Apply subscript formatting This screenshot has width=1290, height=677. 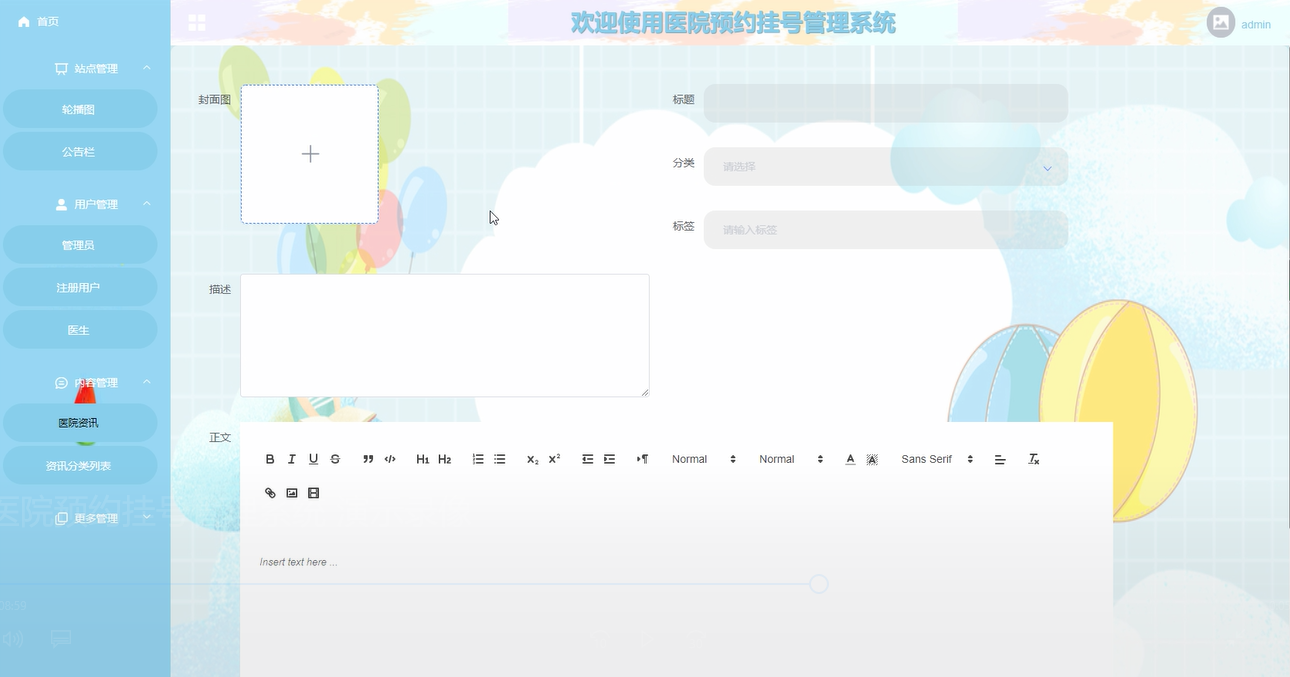(533, 459)
